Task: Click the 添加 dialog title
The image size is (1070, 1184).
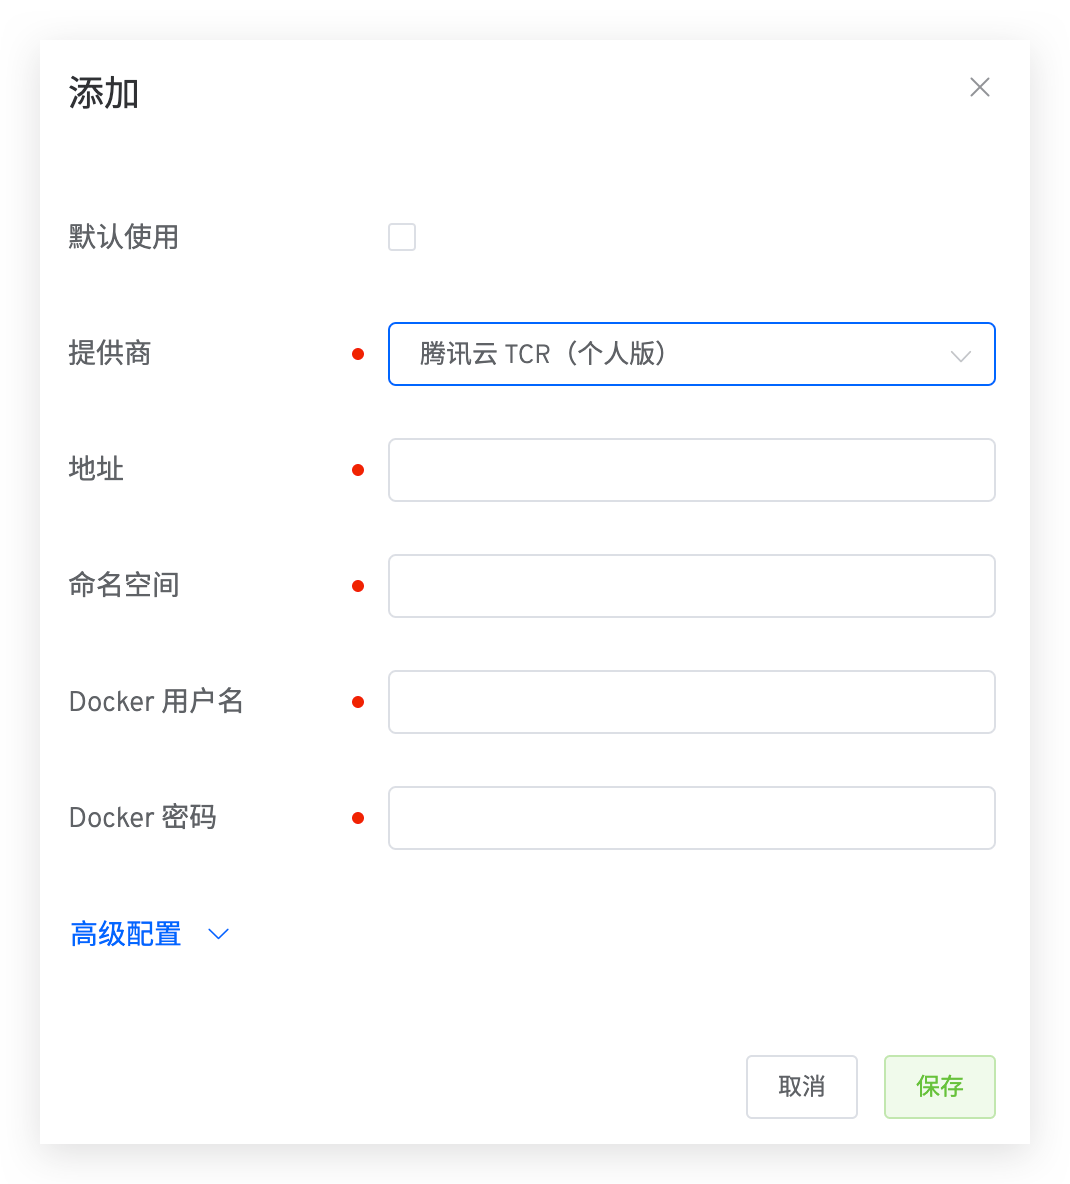Action: (104, 93)
